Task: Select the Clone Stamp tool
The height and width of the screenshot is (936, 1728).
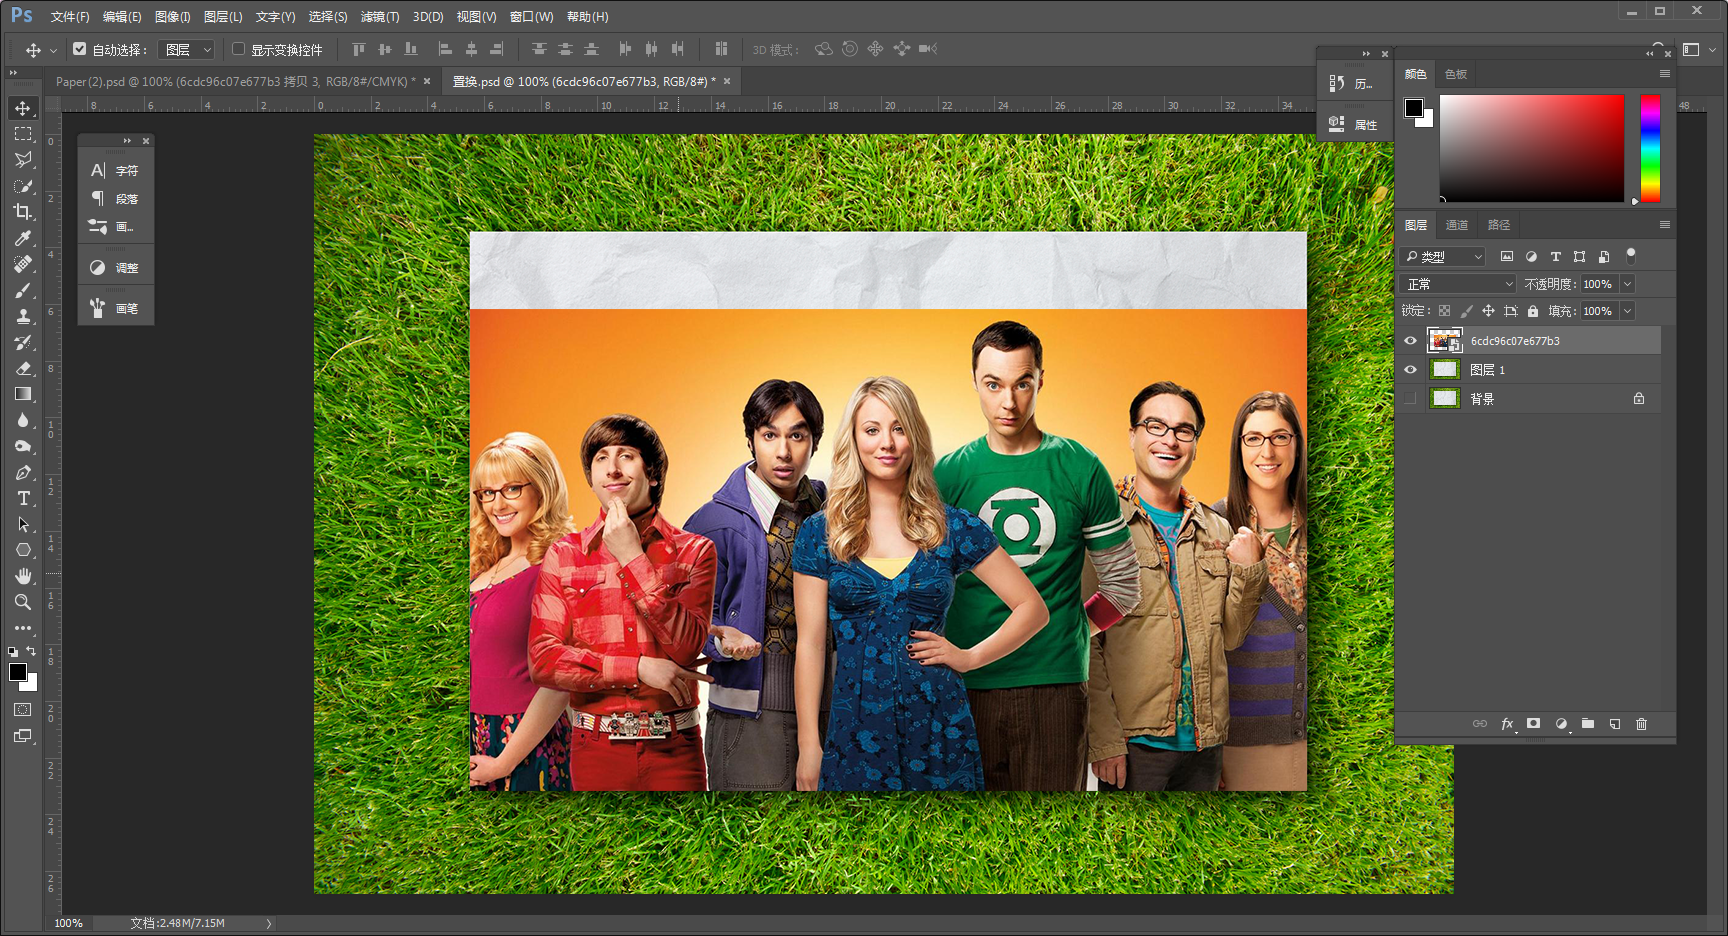Action: [x=23, y=316]
